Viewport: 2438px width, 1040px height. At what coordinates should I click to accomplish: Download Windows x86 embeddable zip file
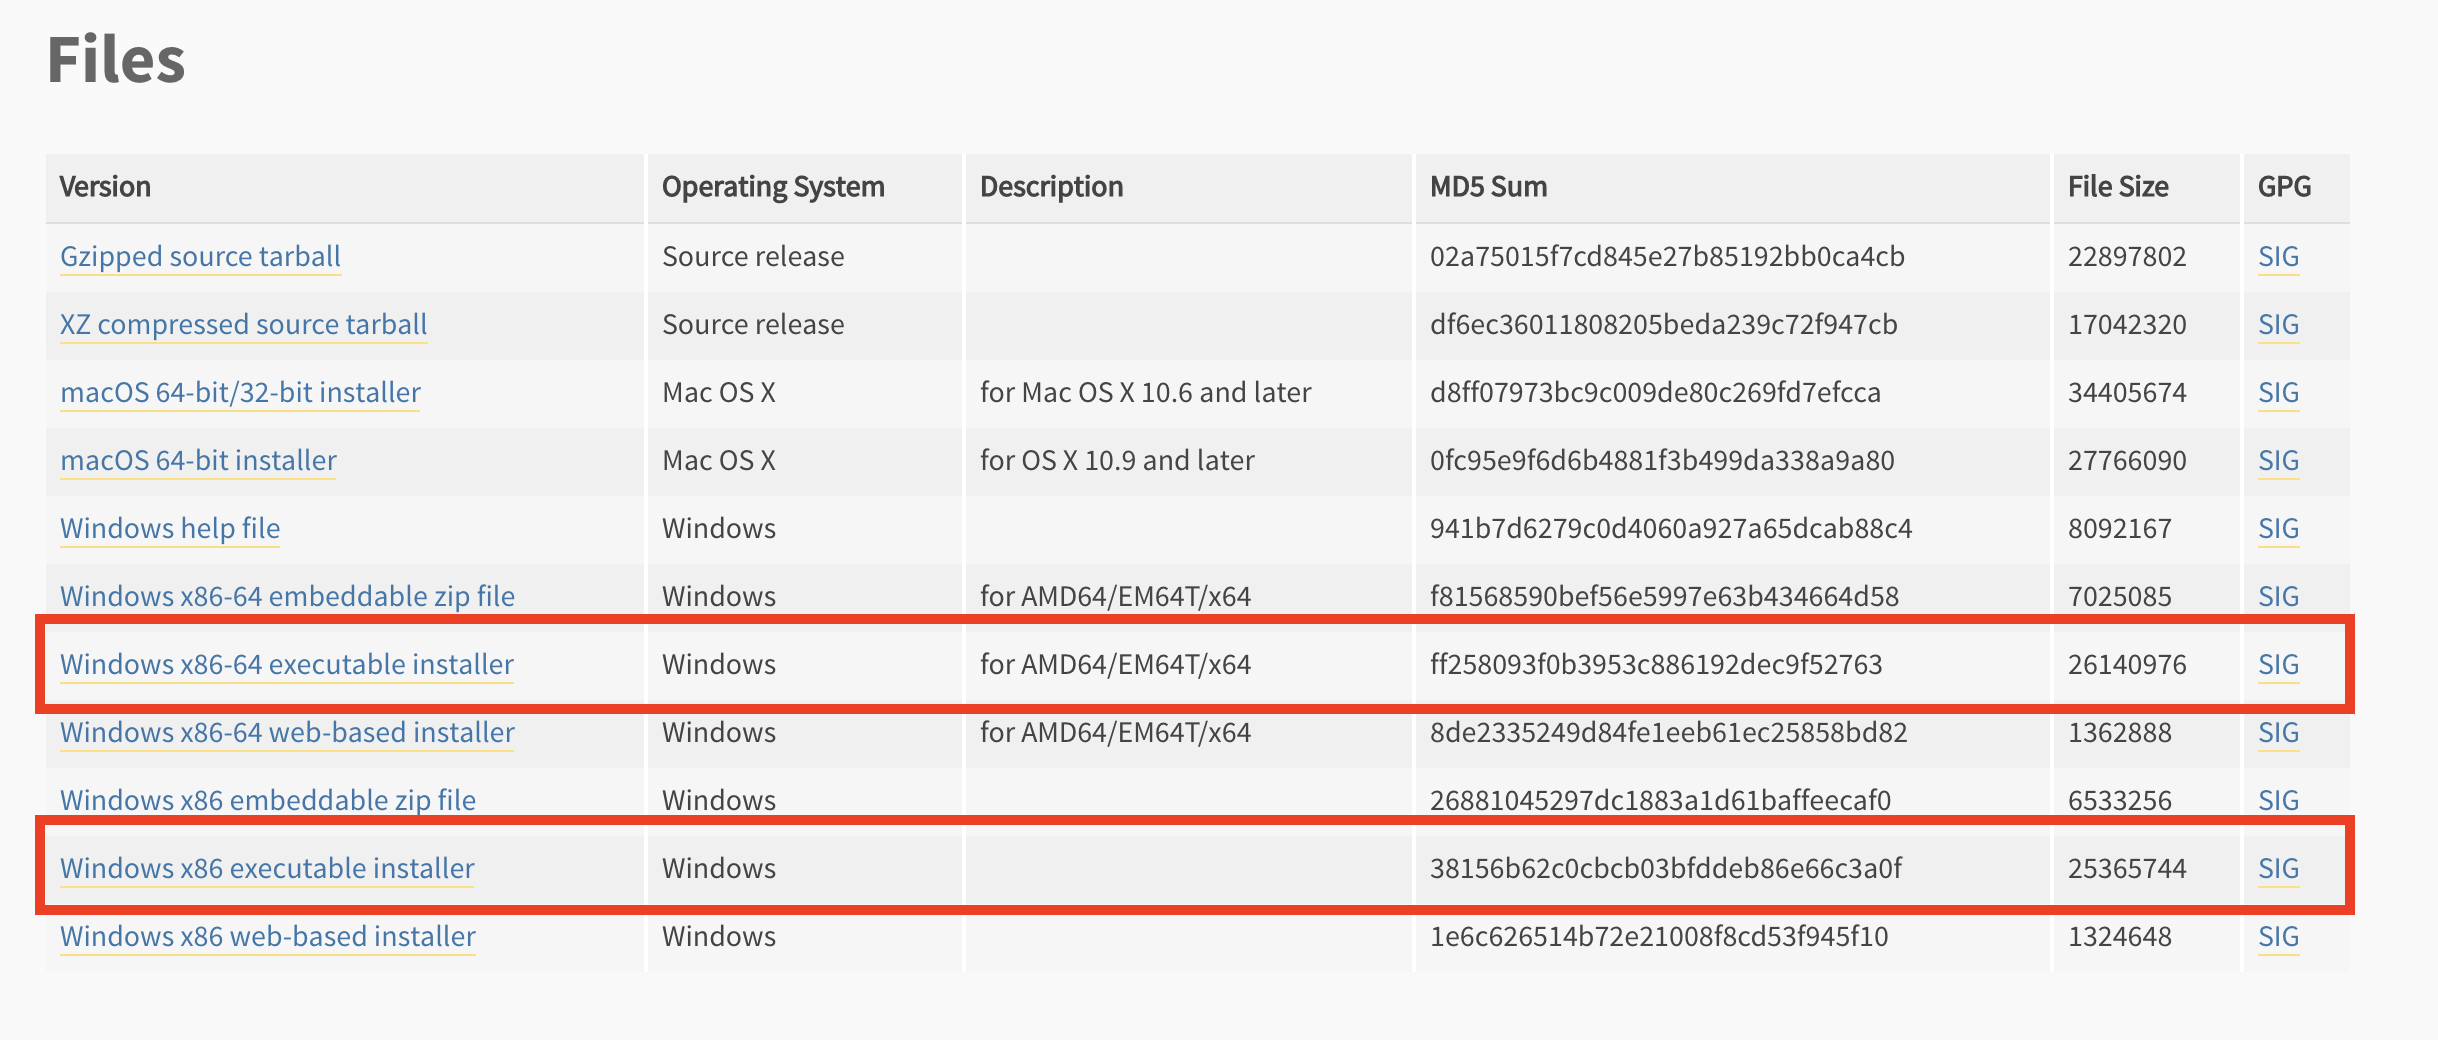268,801
